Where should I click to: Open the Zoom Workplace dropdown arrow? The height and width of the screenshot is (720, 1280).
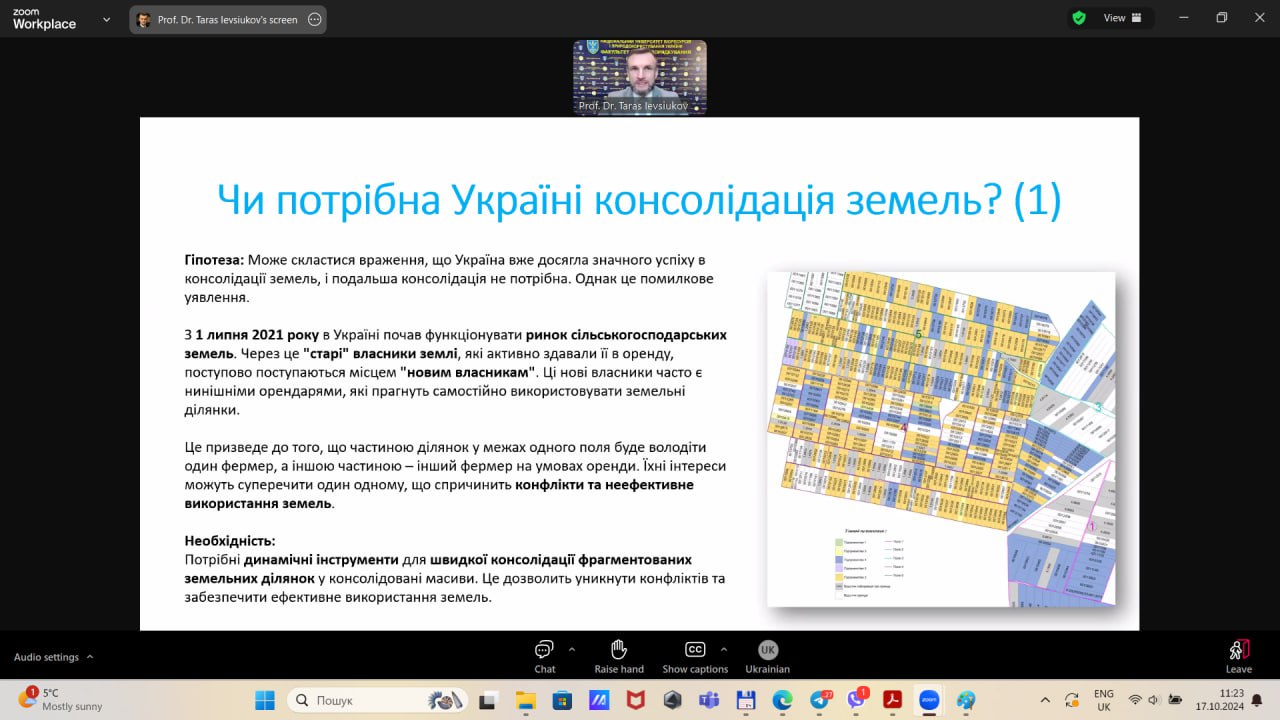[x=107, y=19]
